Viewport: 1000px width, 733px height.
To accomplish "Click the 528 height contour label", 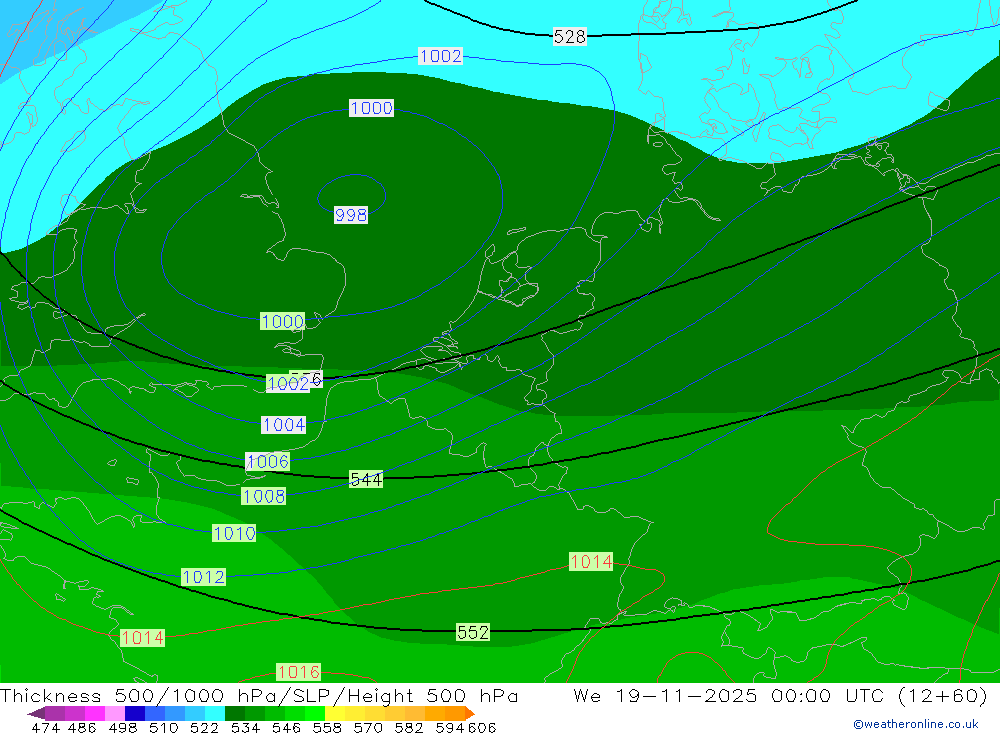I will pyautogui.click(x=570, y=36).
